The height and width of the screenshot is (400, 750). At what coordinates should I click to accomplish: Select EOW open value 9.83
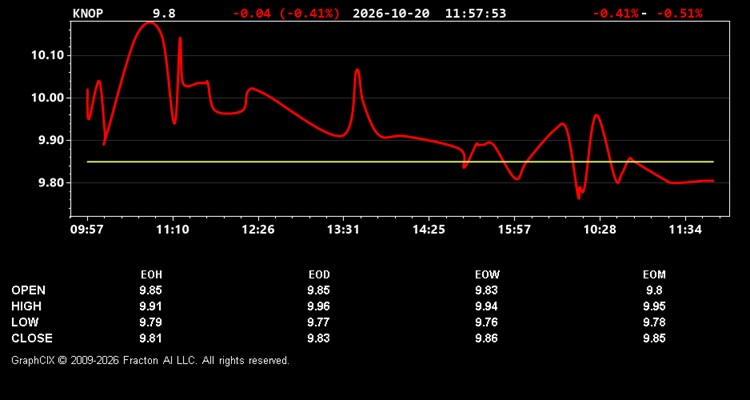click(x=486, y=290)
